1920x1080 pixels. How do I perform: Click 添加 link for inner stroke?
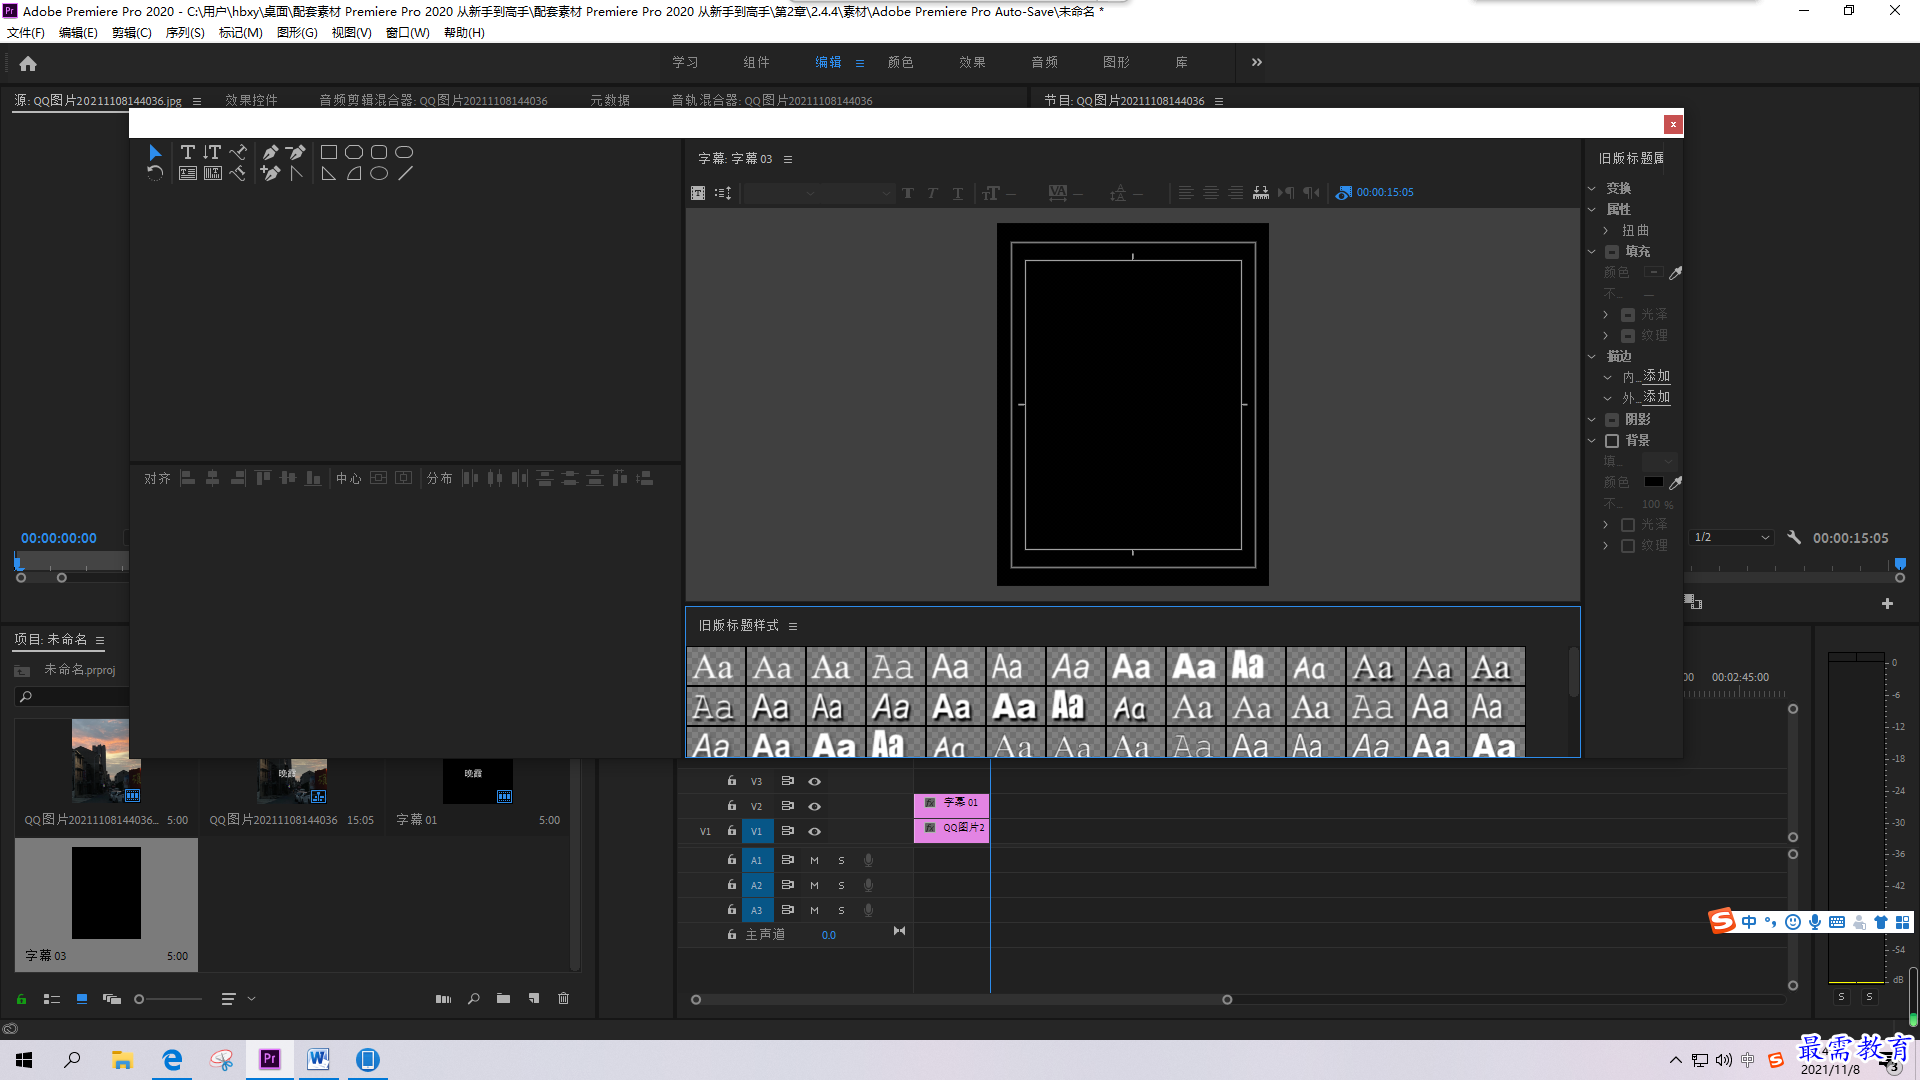click(1656, 376)
